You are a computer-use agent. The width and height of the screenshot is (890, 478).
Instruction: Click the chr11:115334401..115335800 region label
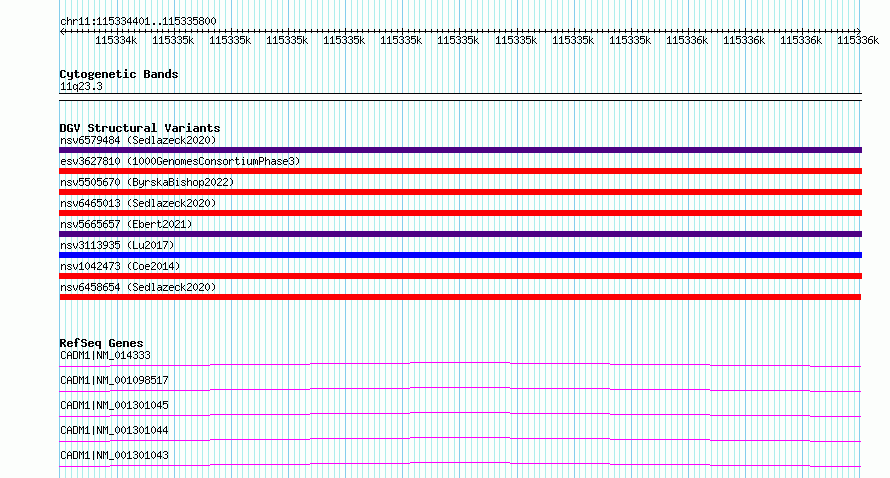pos(138,21)
